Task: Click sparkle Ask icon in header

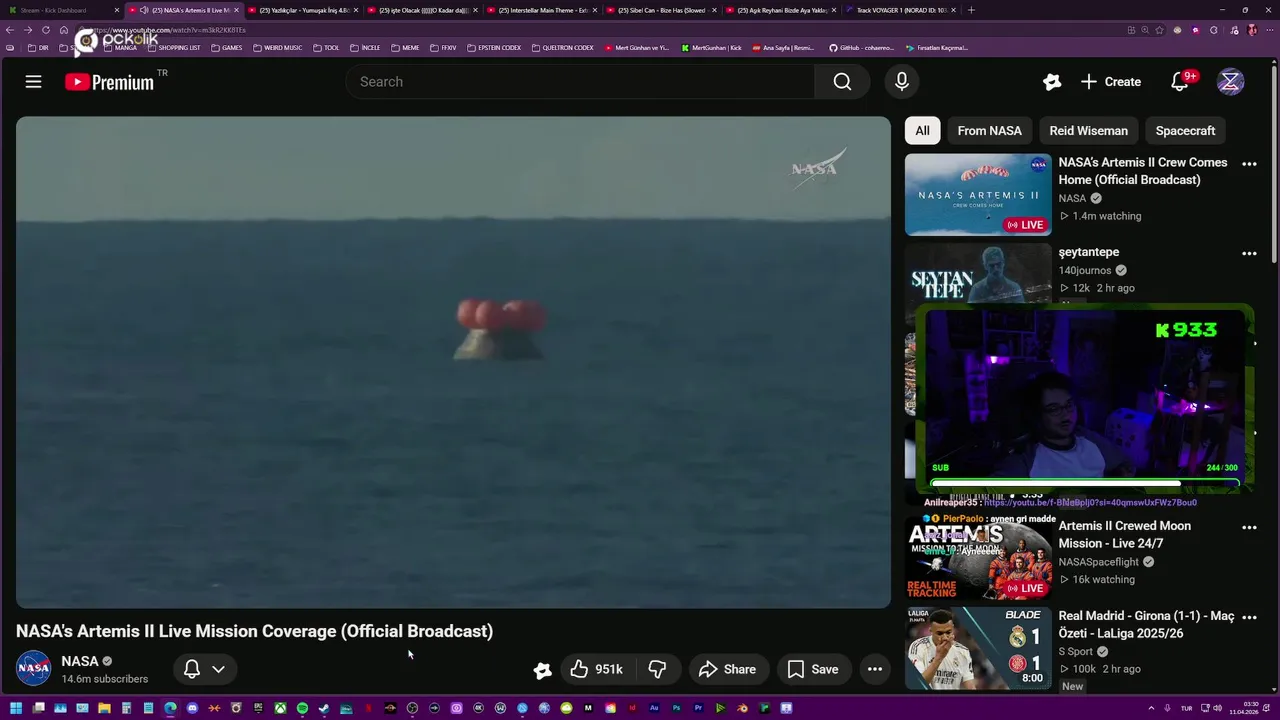Action: (x=1051, y=82)
